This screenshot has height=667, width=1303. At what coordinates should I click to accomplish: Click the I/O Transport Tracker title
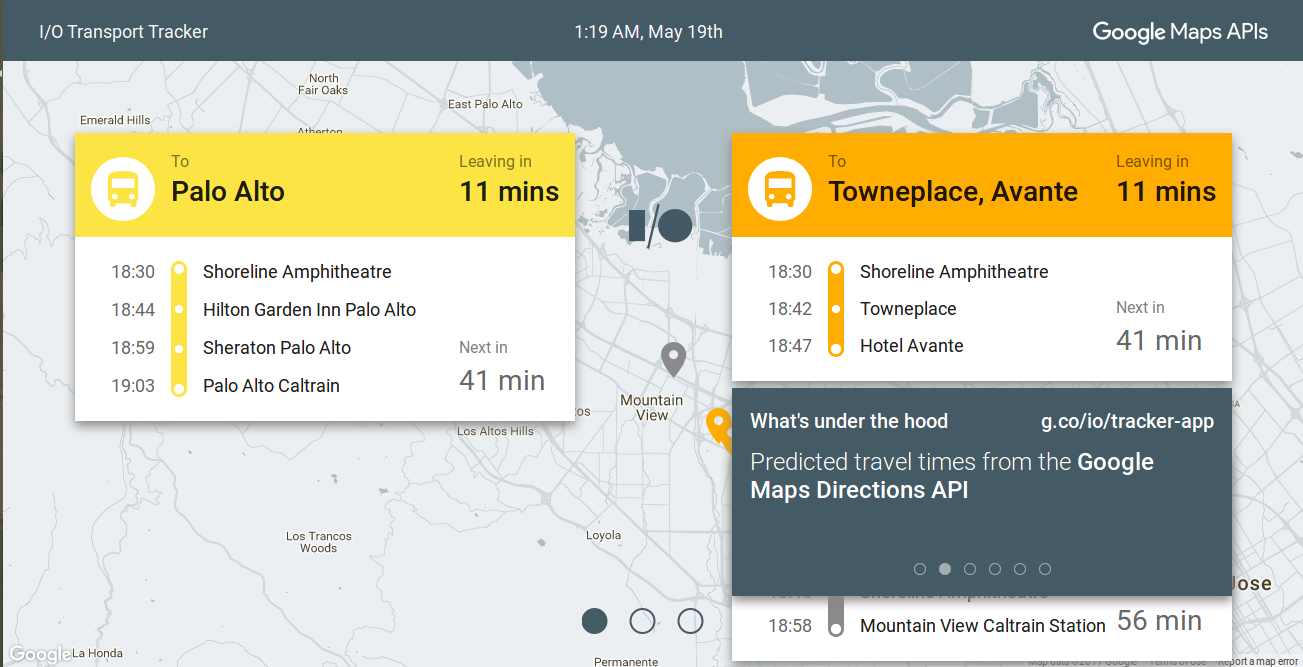click(x=123, y=32)
